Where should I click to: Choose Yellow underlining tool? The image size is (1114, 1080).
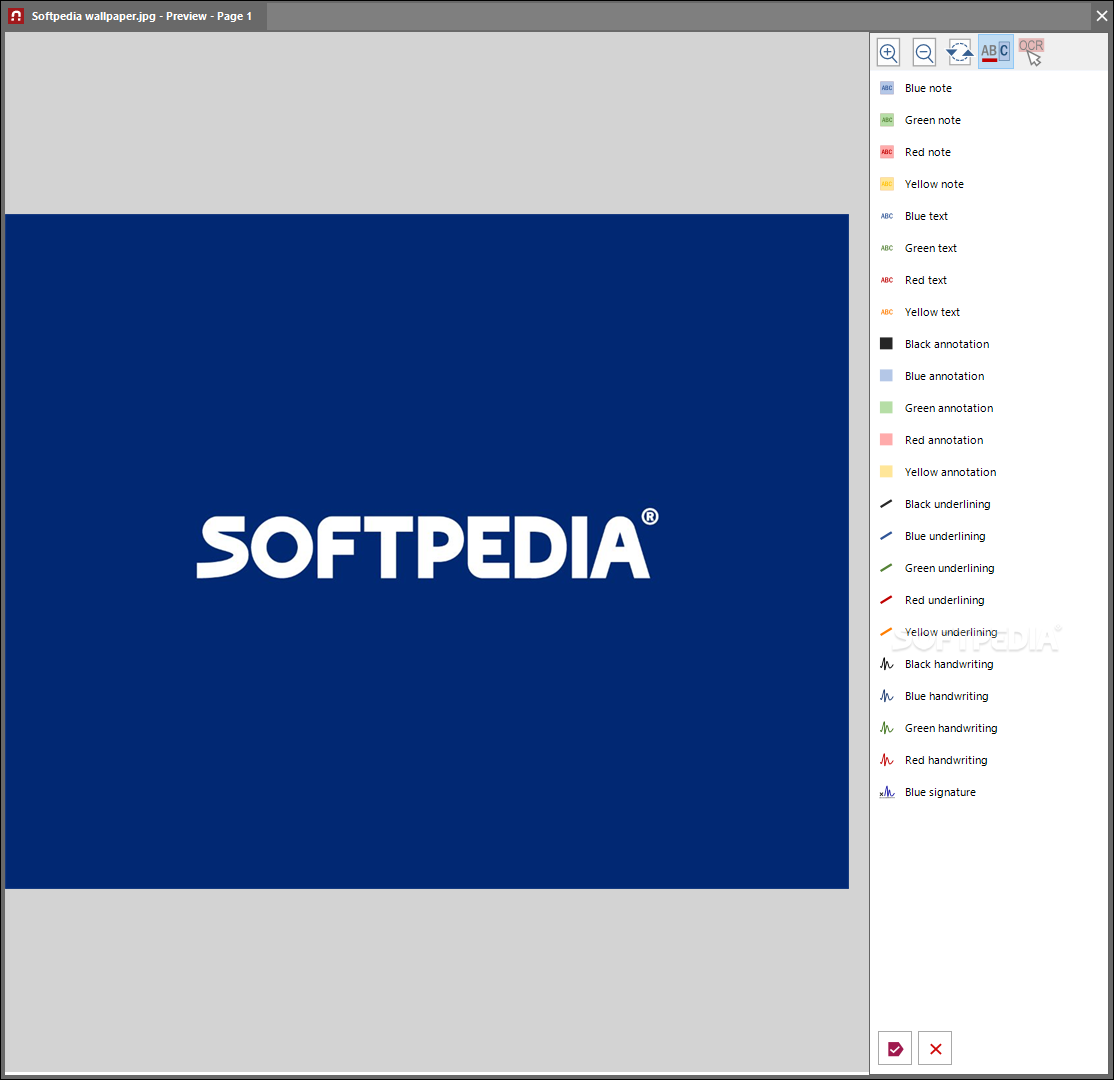point(939,632)
